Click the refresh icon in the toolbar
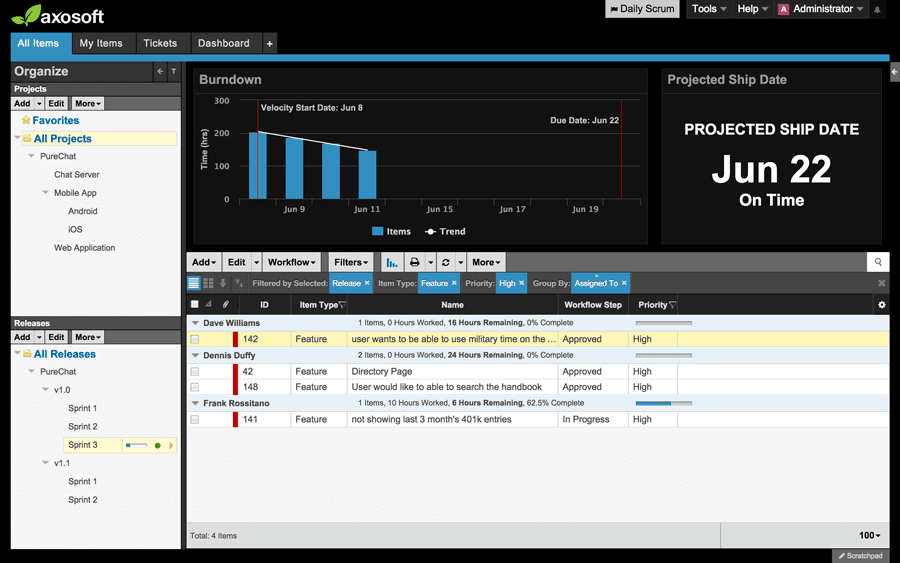900x563 pixels. coord(445,262)
